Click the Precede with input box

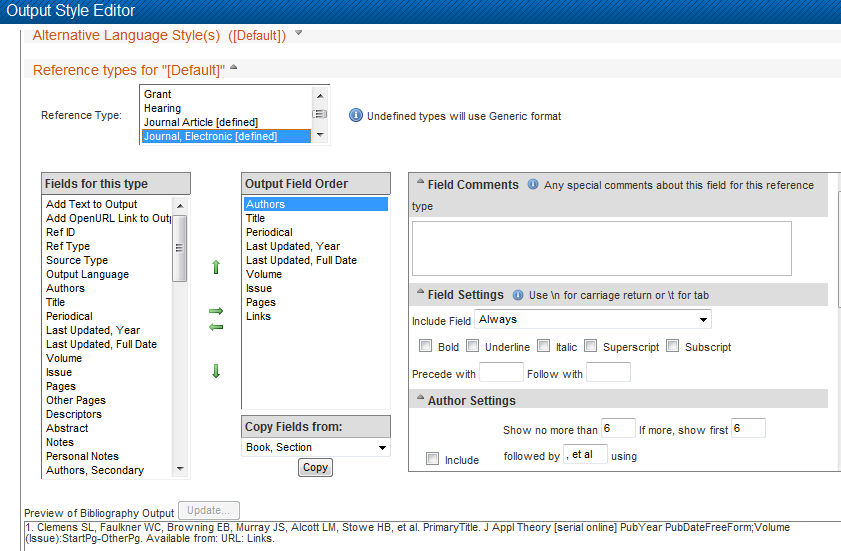click(x=501, y=372)
